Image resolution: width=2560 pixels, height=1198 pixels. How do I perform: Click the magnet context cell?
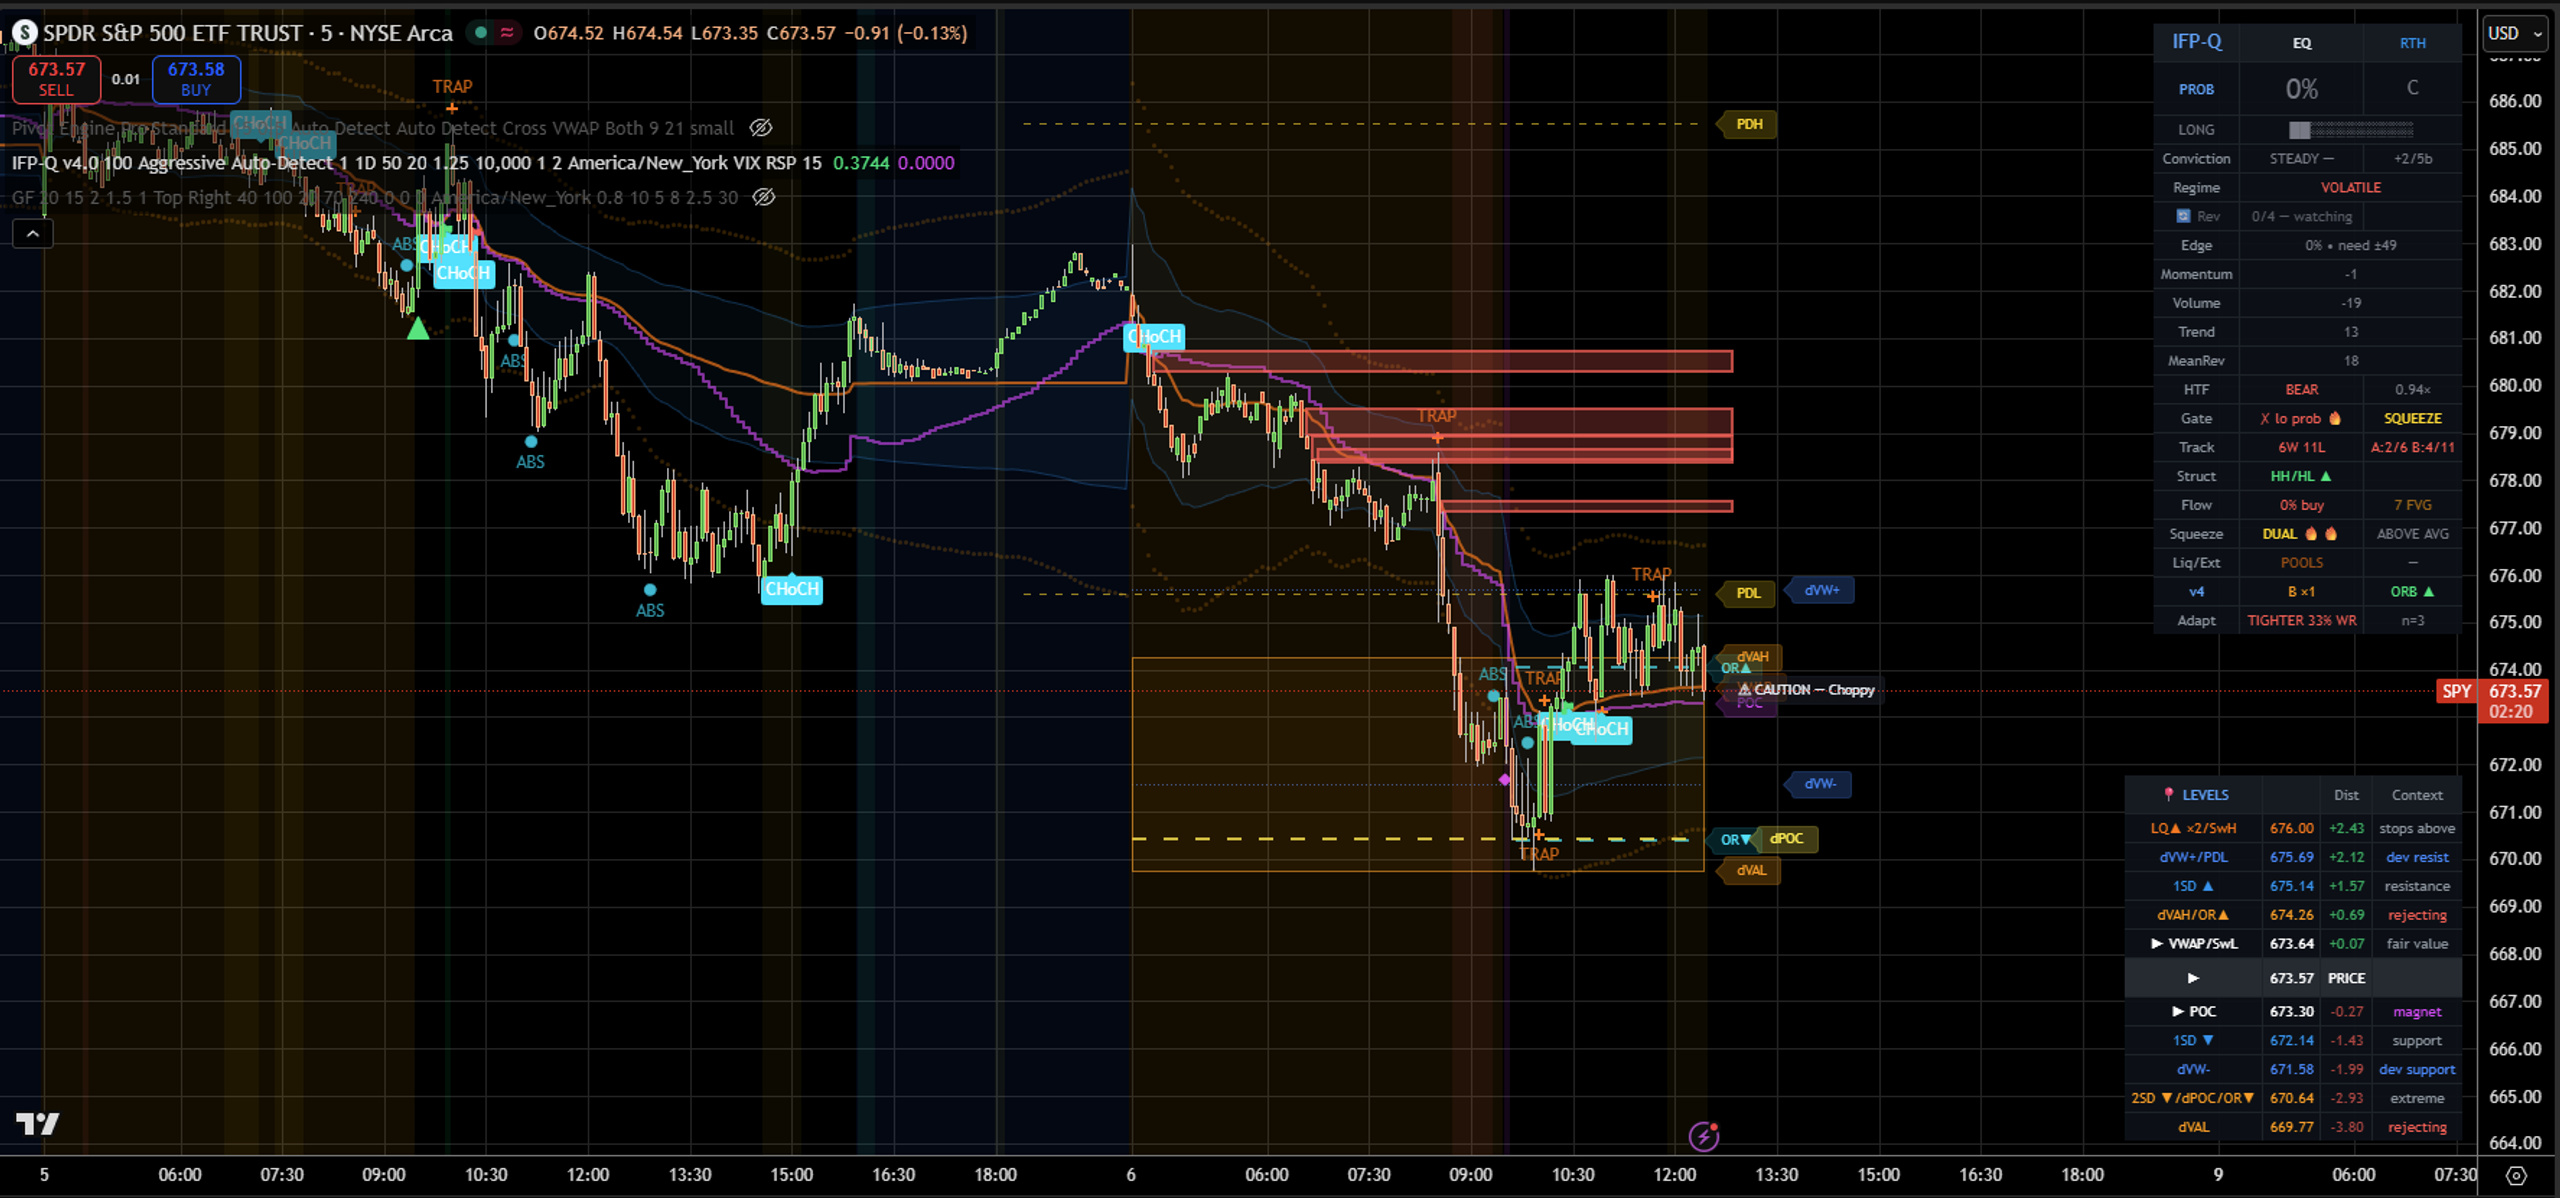(x=2417, y=1012)
